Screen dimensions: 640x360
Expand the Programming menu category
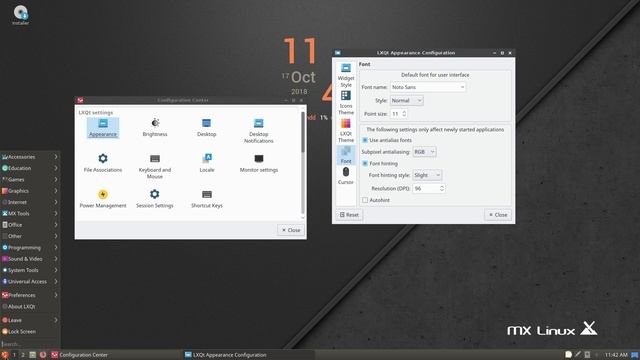pos(30,247)
